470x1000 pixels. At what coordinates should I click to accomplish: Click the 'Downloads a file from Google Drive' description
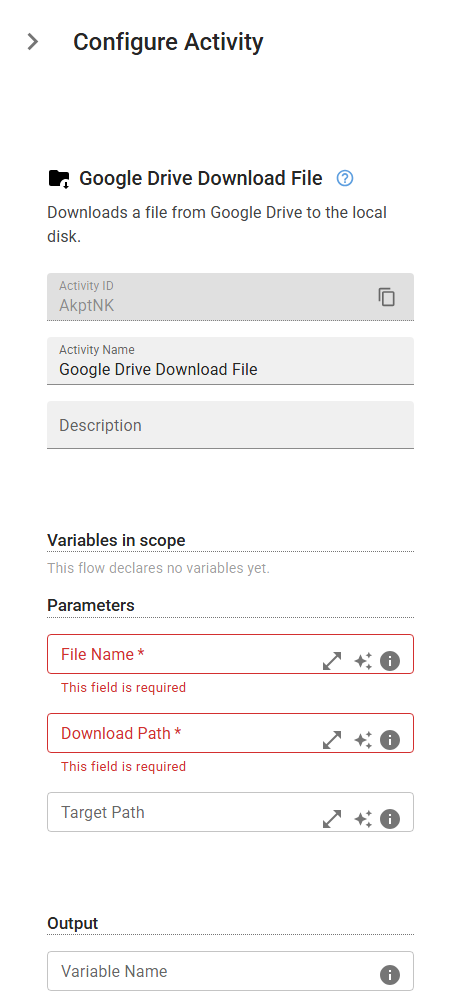click(x=217, y=224)
